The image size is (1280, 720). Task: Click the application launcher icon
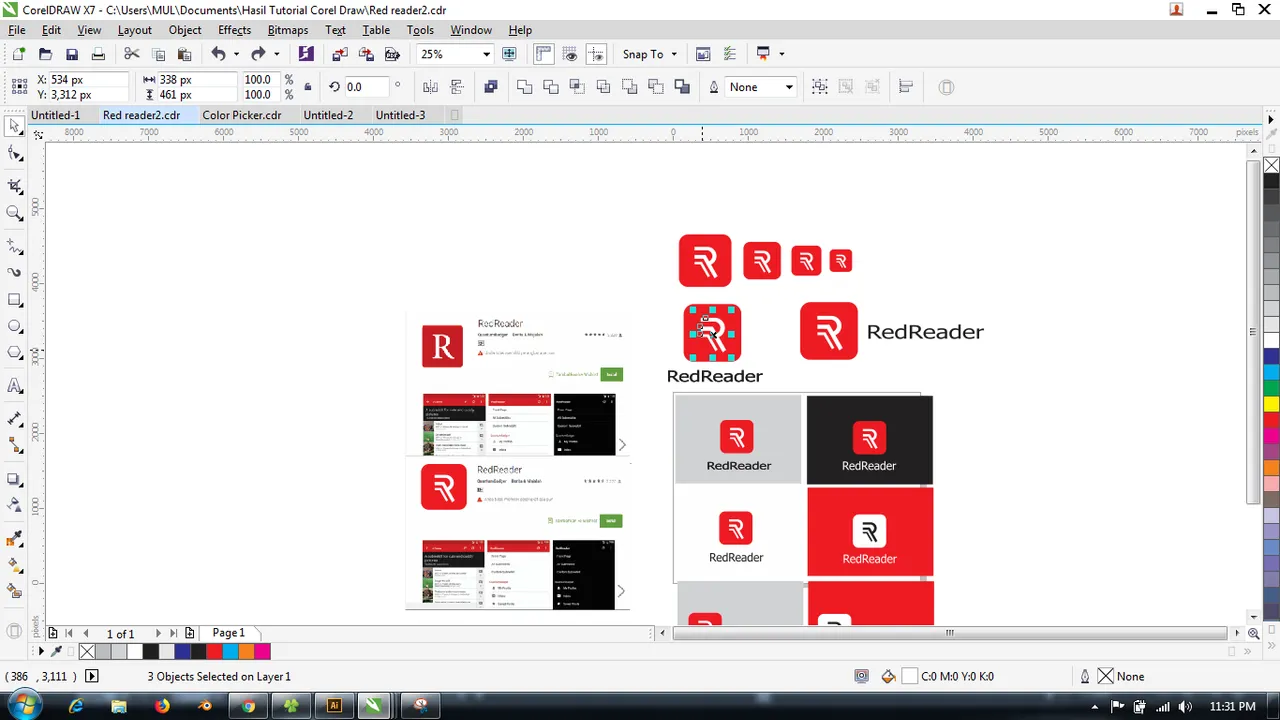(x=763, y=54)
